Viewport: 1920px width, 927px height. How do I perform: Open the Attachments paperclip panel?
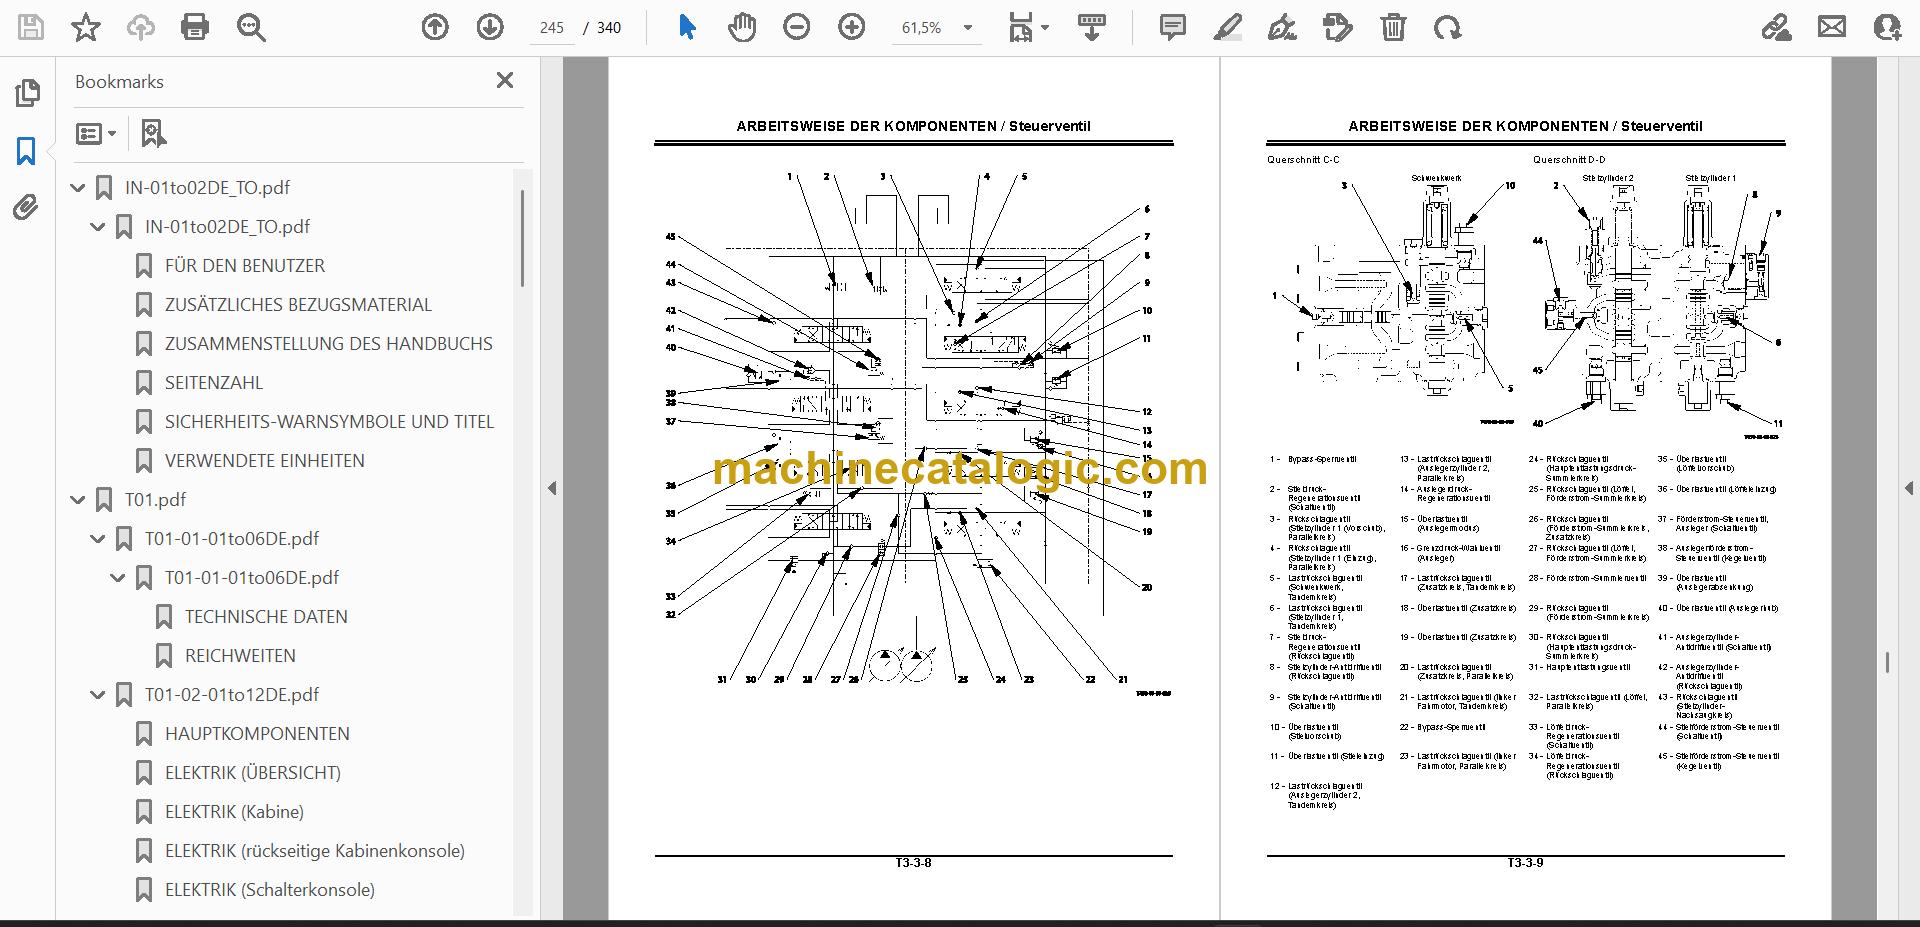(26, 207)
